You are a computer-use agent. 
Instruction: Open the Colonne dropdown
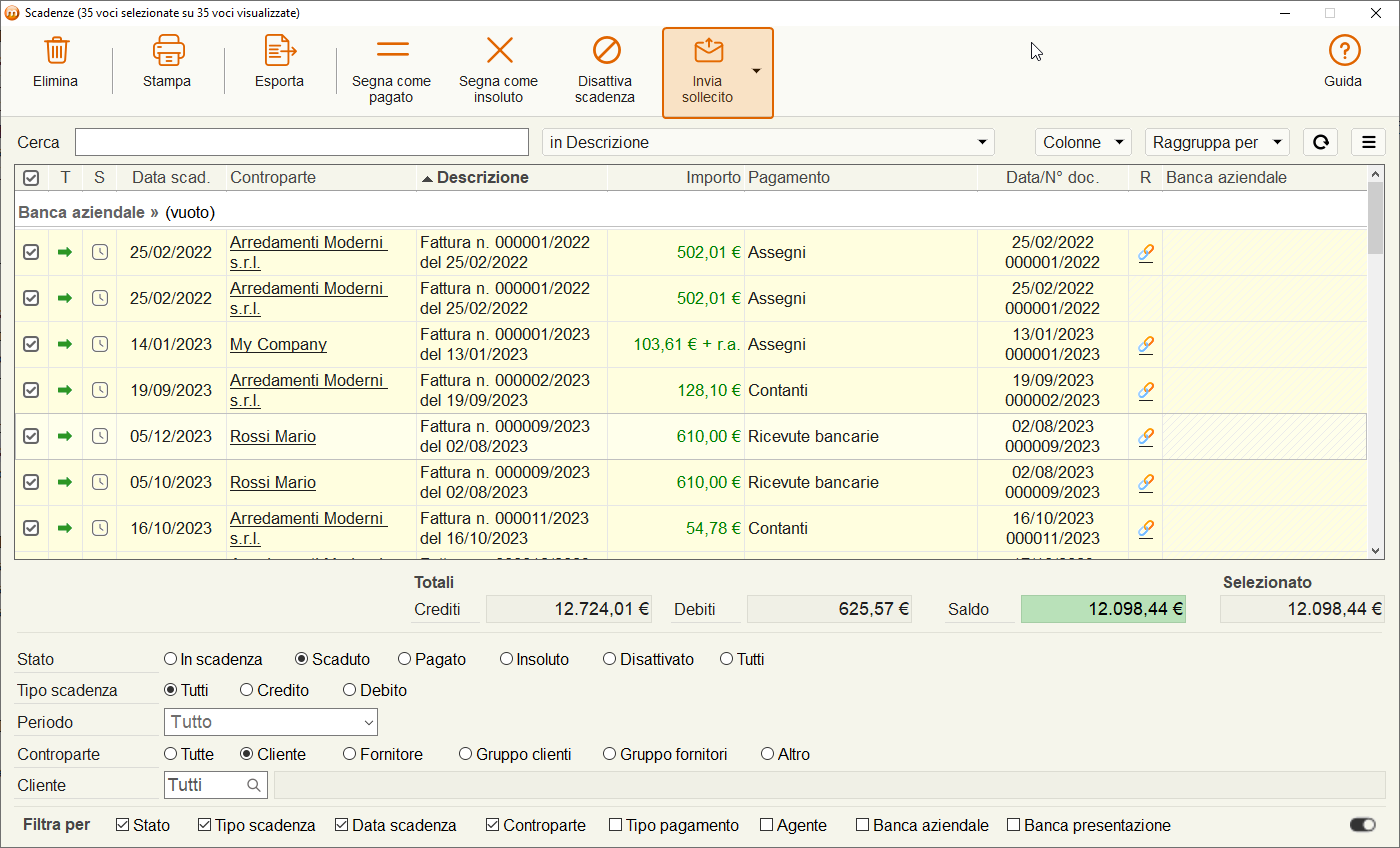(1083, 142)
